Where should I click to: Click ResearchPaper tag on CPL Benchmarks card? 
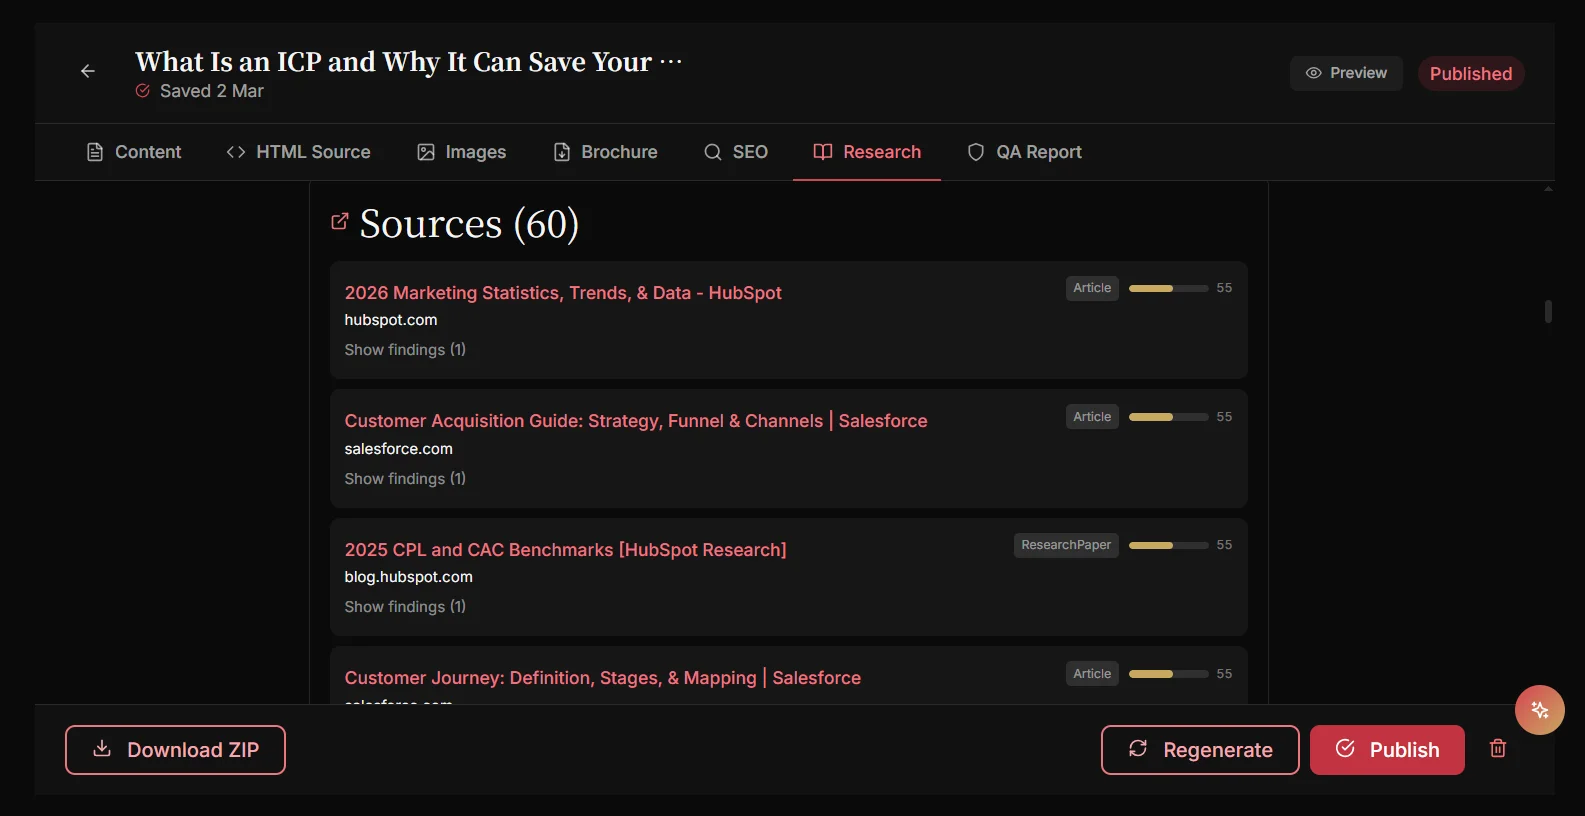coord(1066,545)
